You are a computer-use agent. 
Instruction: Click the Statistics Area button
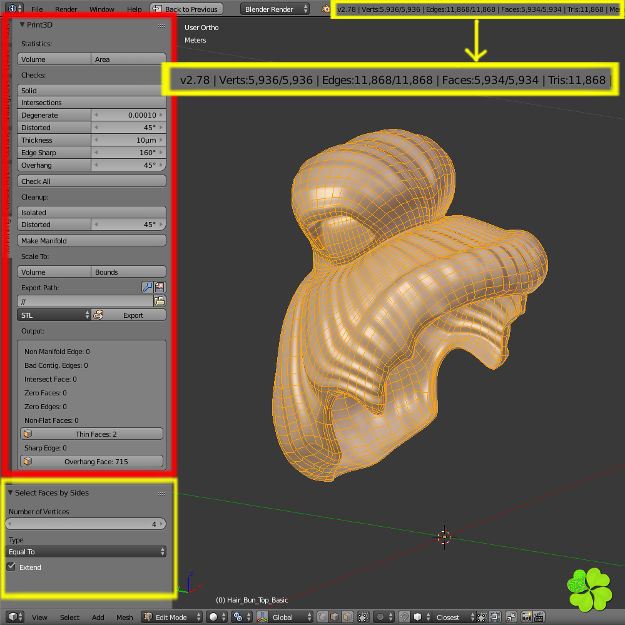tap(128, 59)
